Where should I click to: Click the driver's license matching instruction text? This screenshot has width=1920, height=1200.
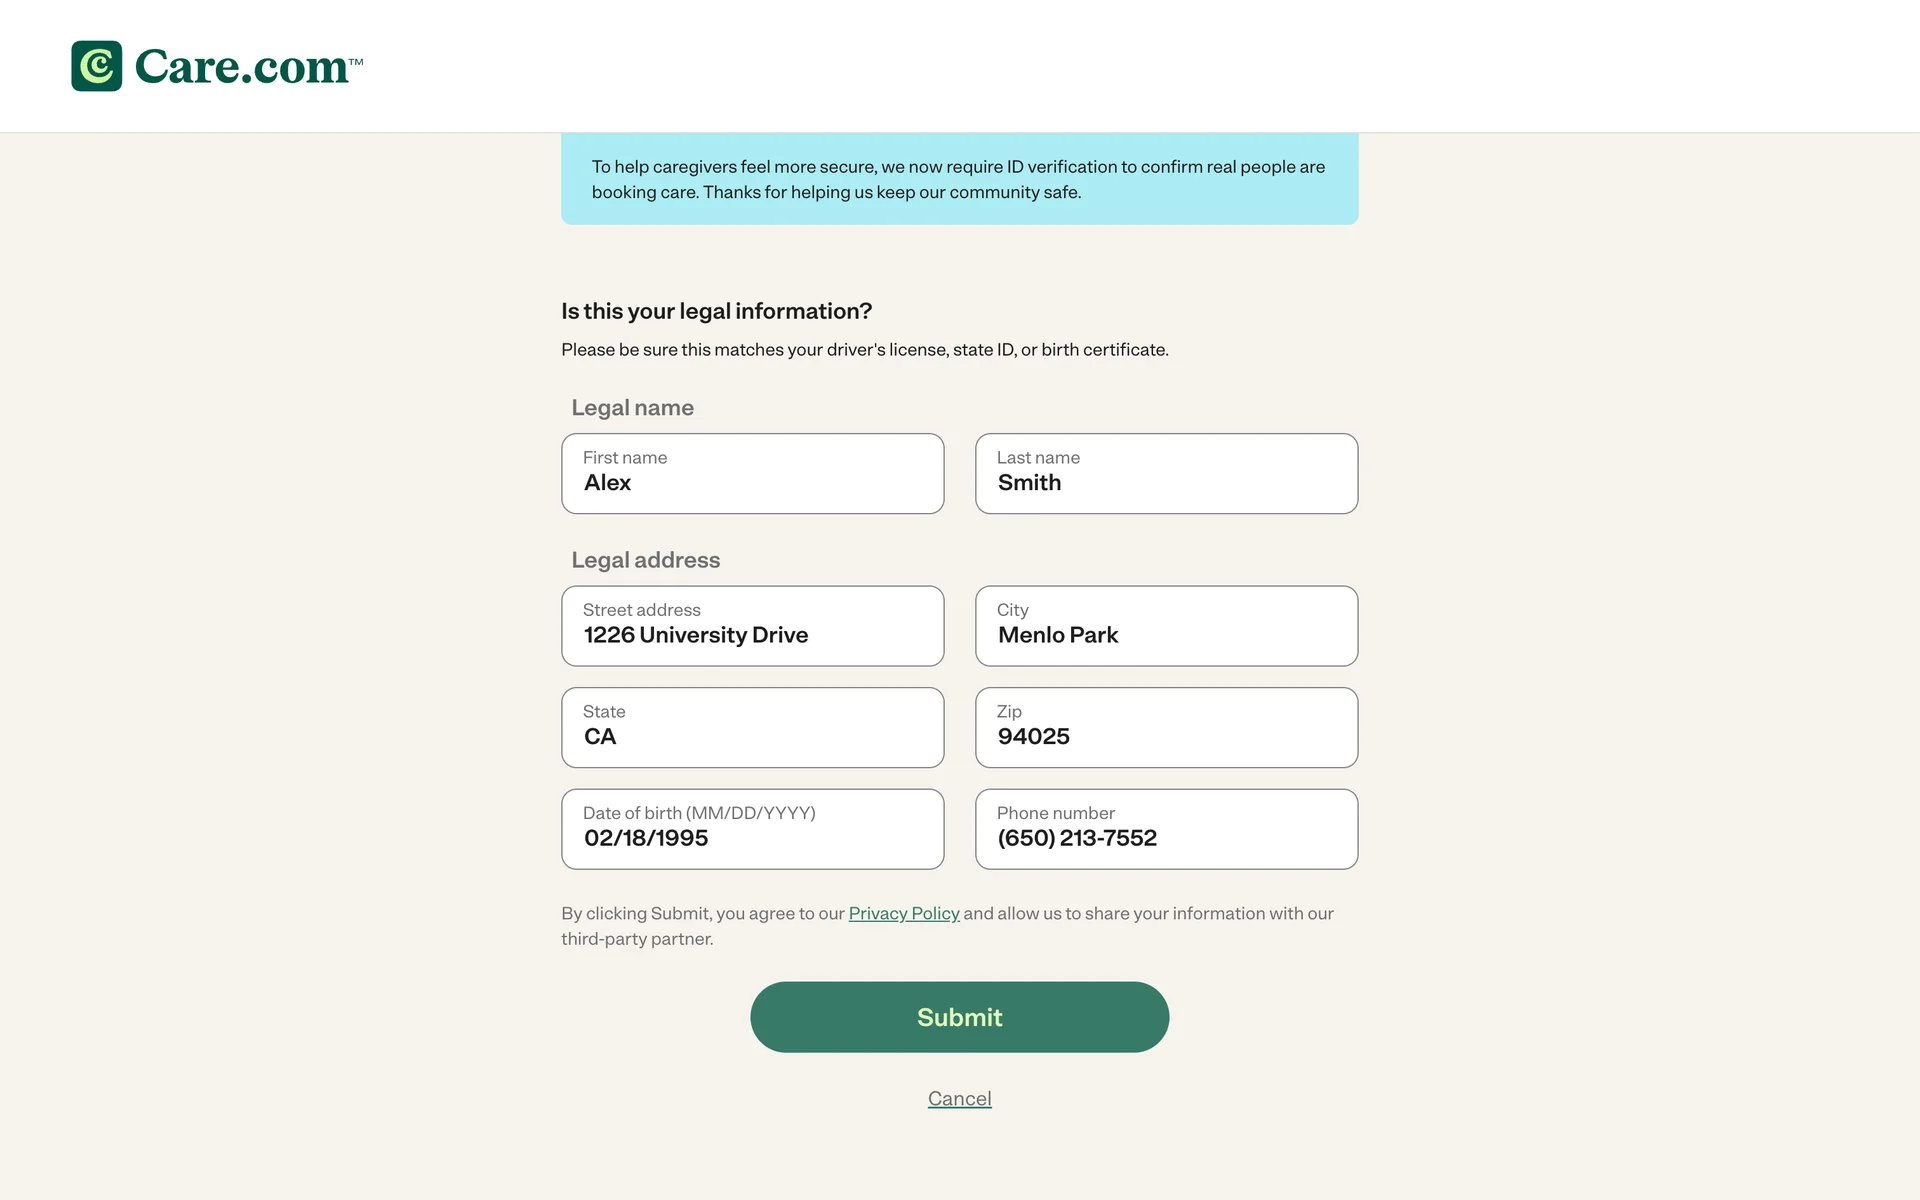[x=864, y=350]
